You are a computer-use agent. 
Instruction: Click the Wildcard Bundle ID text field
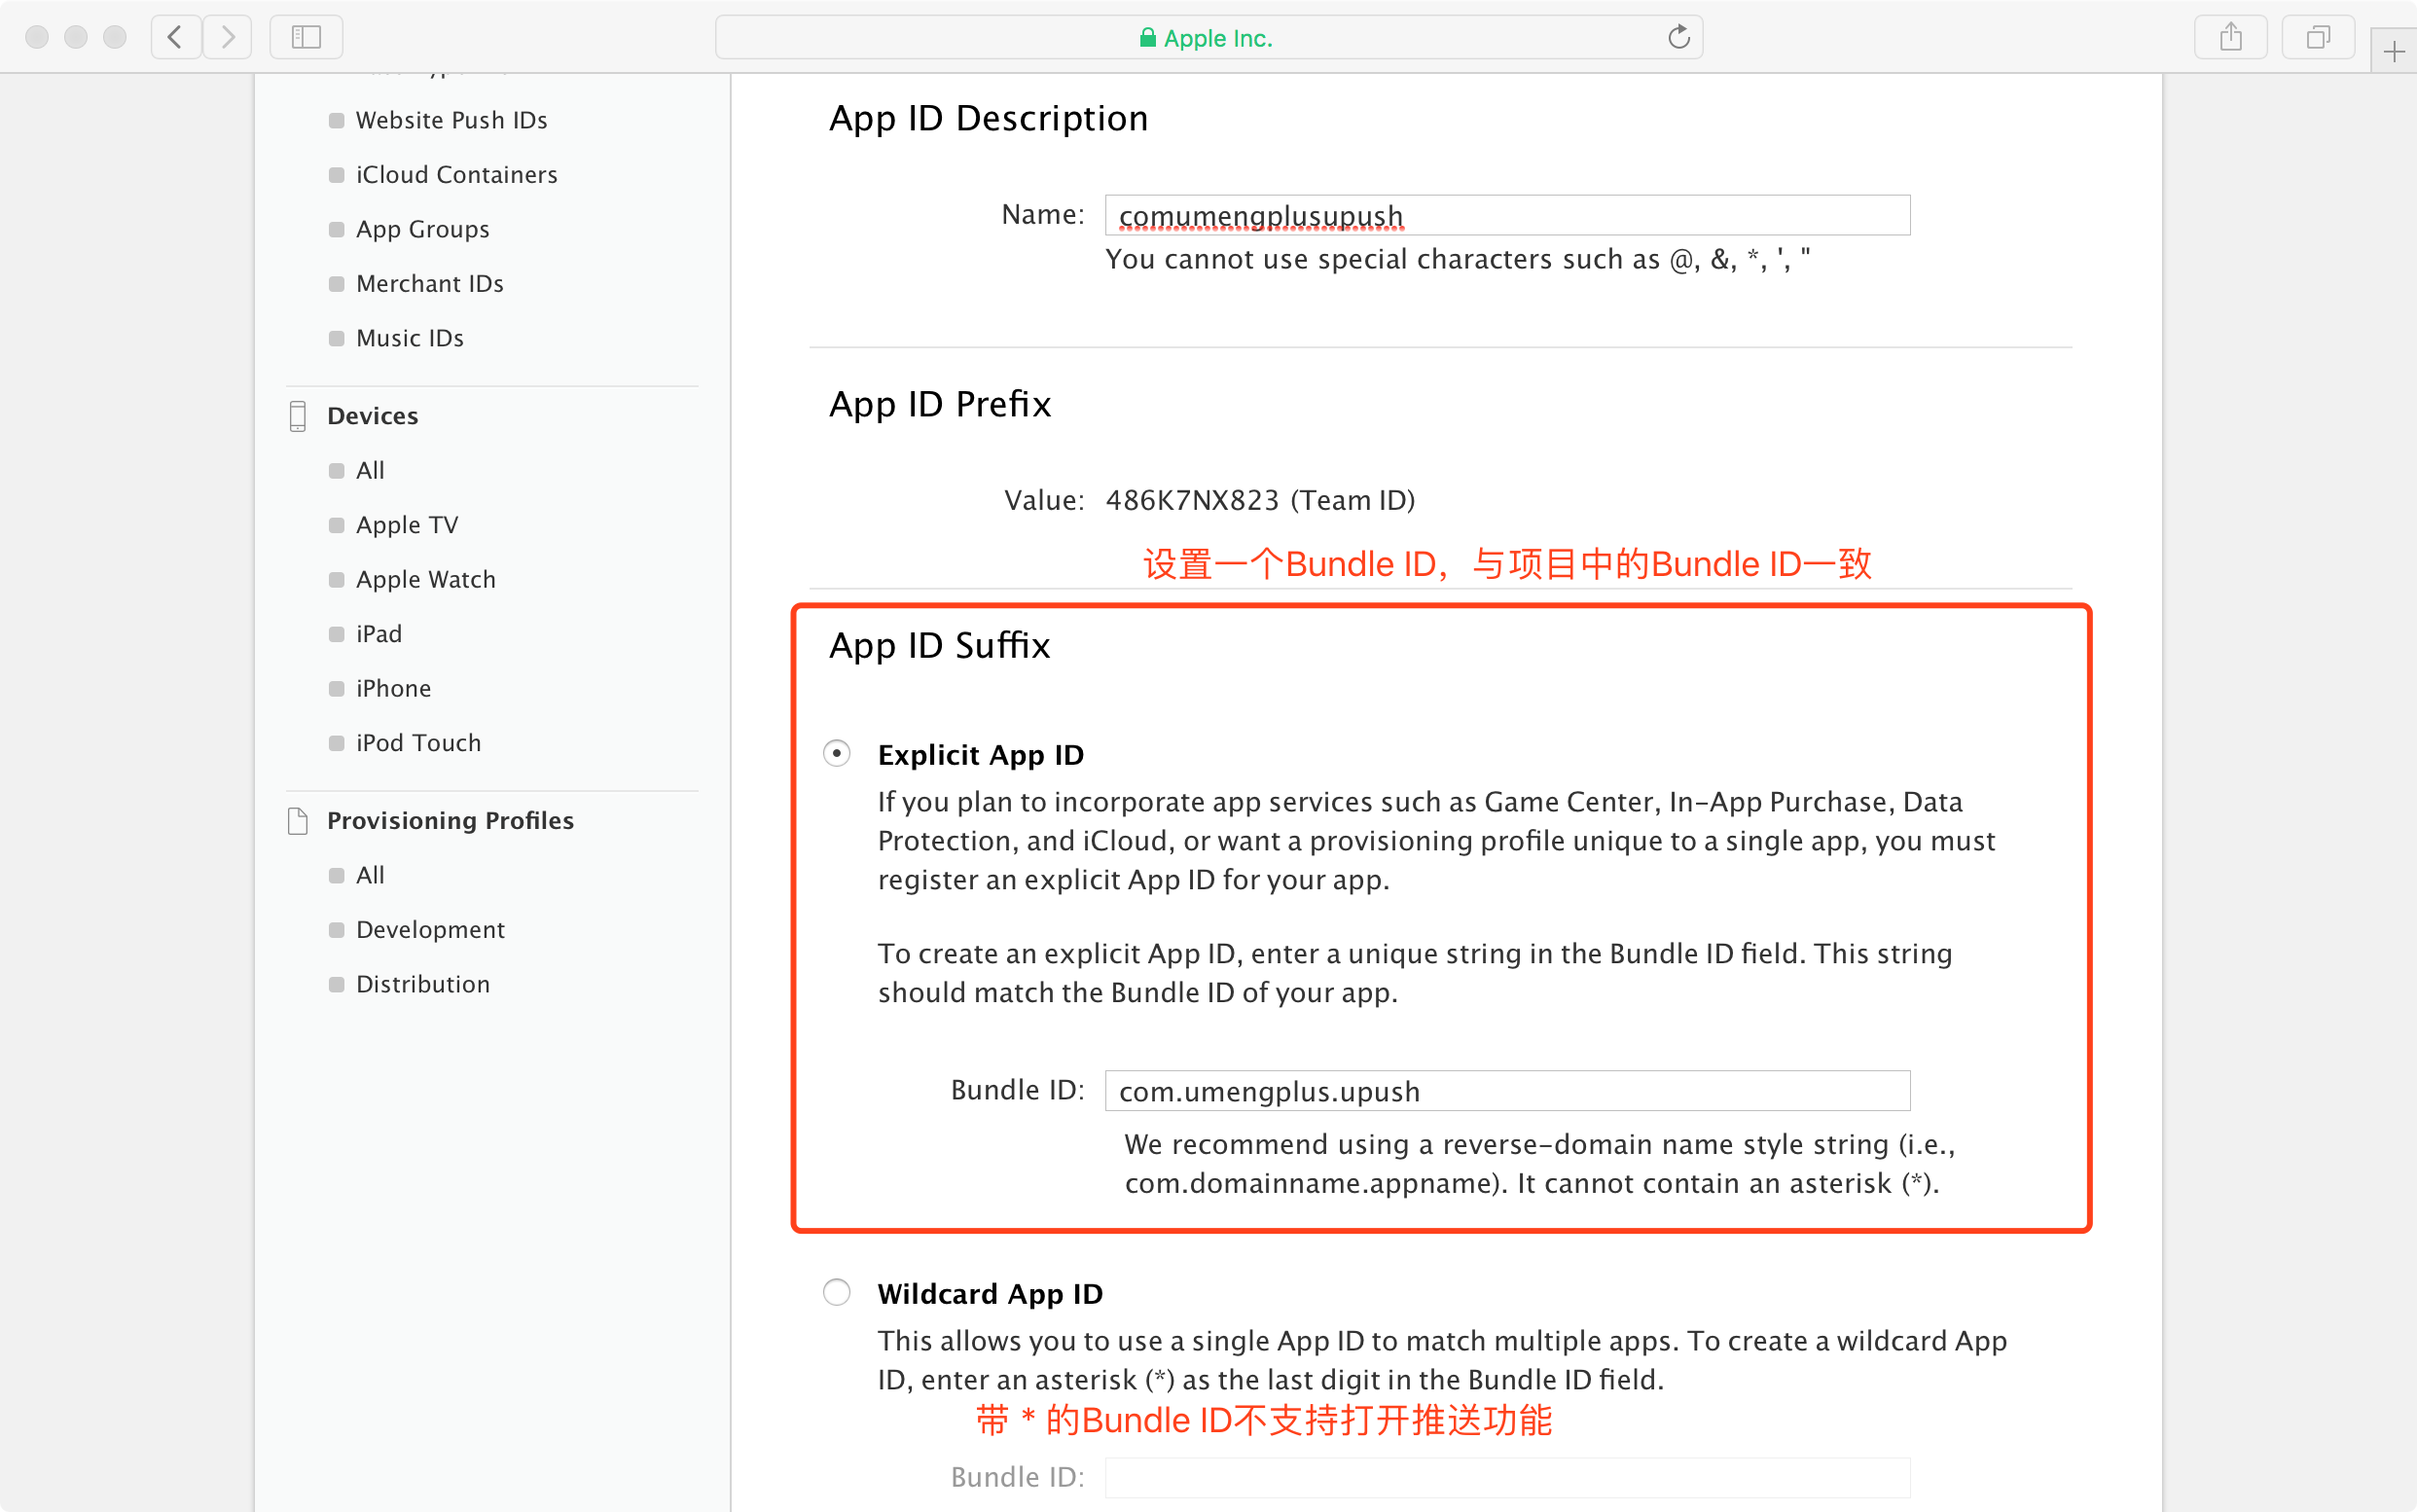pos(1507,1477)
